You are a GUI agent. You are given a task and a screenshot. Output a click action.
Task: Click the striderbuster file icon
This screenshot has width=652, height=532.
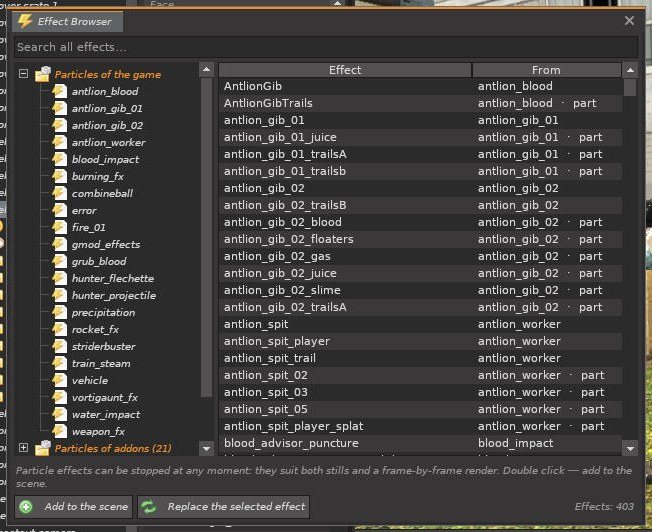pos(59,346)
